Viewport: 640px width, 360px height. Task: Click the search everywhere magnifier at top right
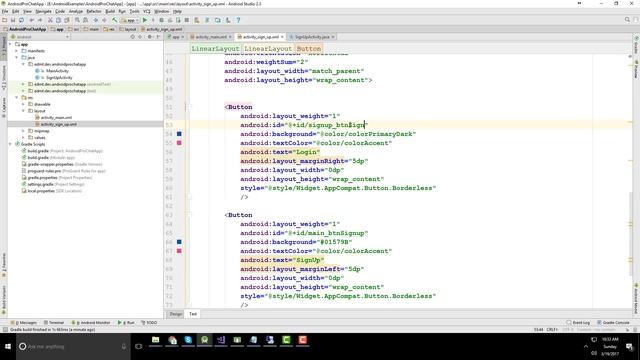(627, 20)
